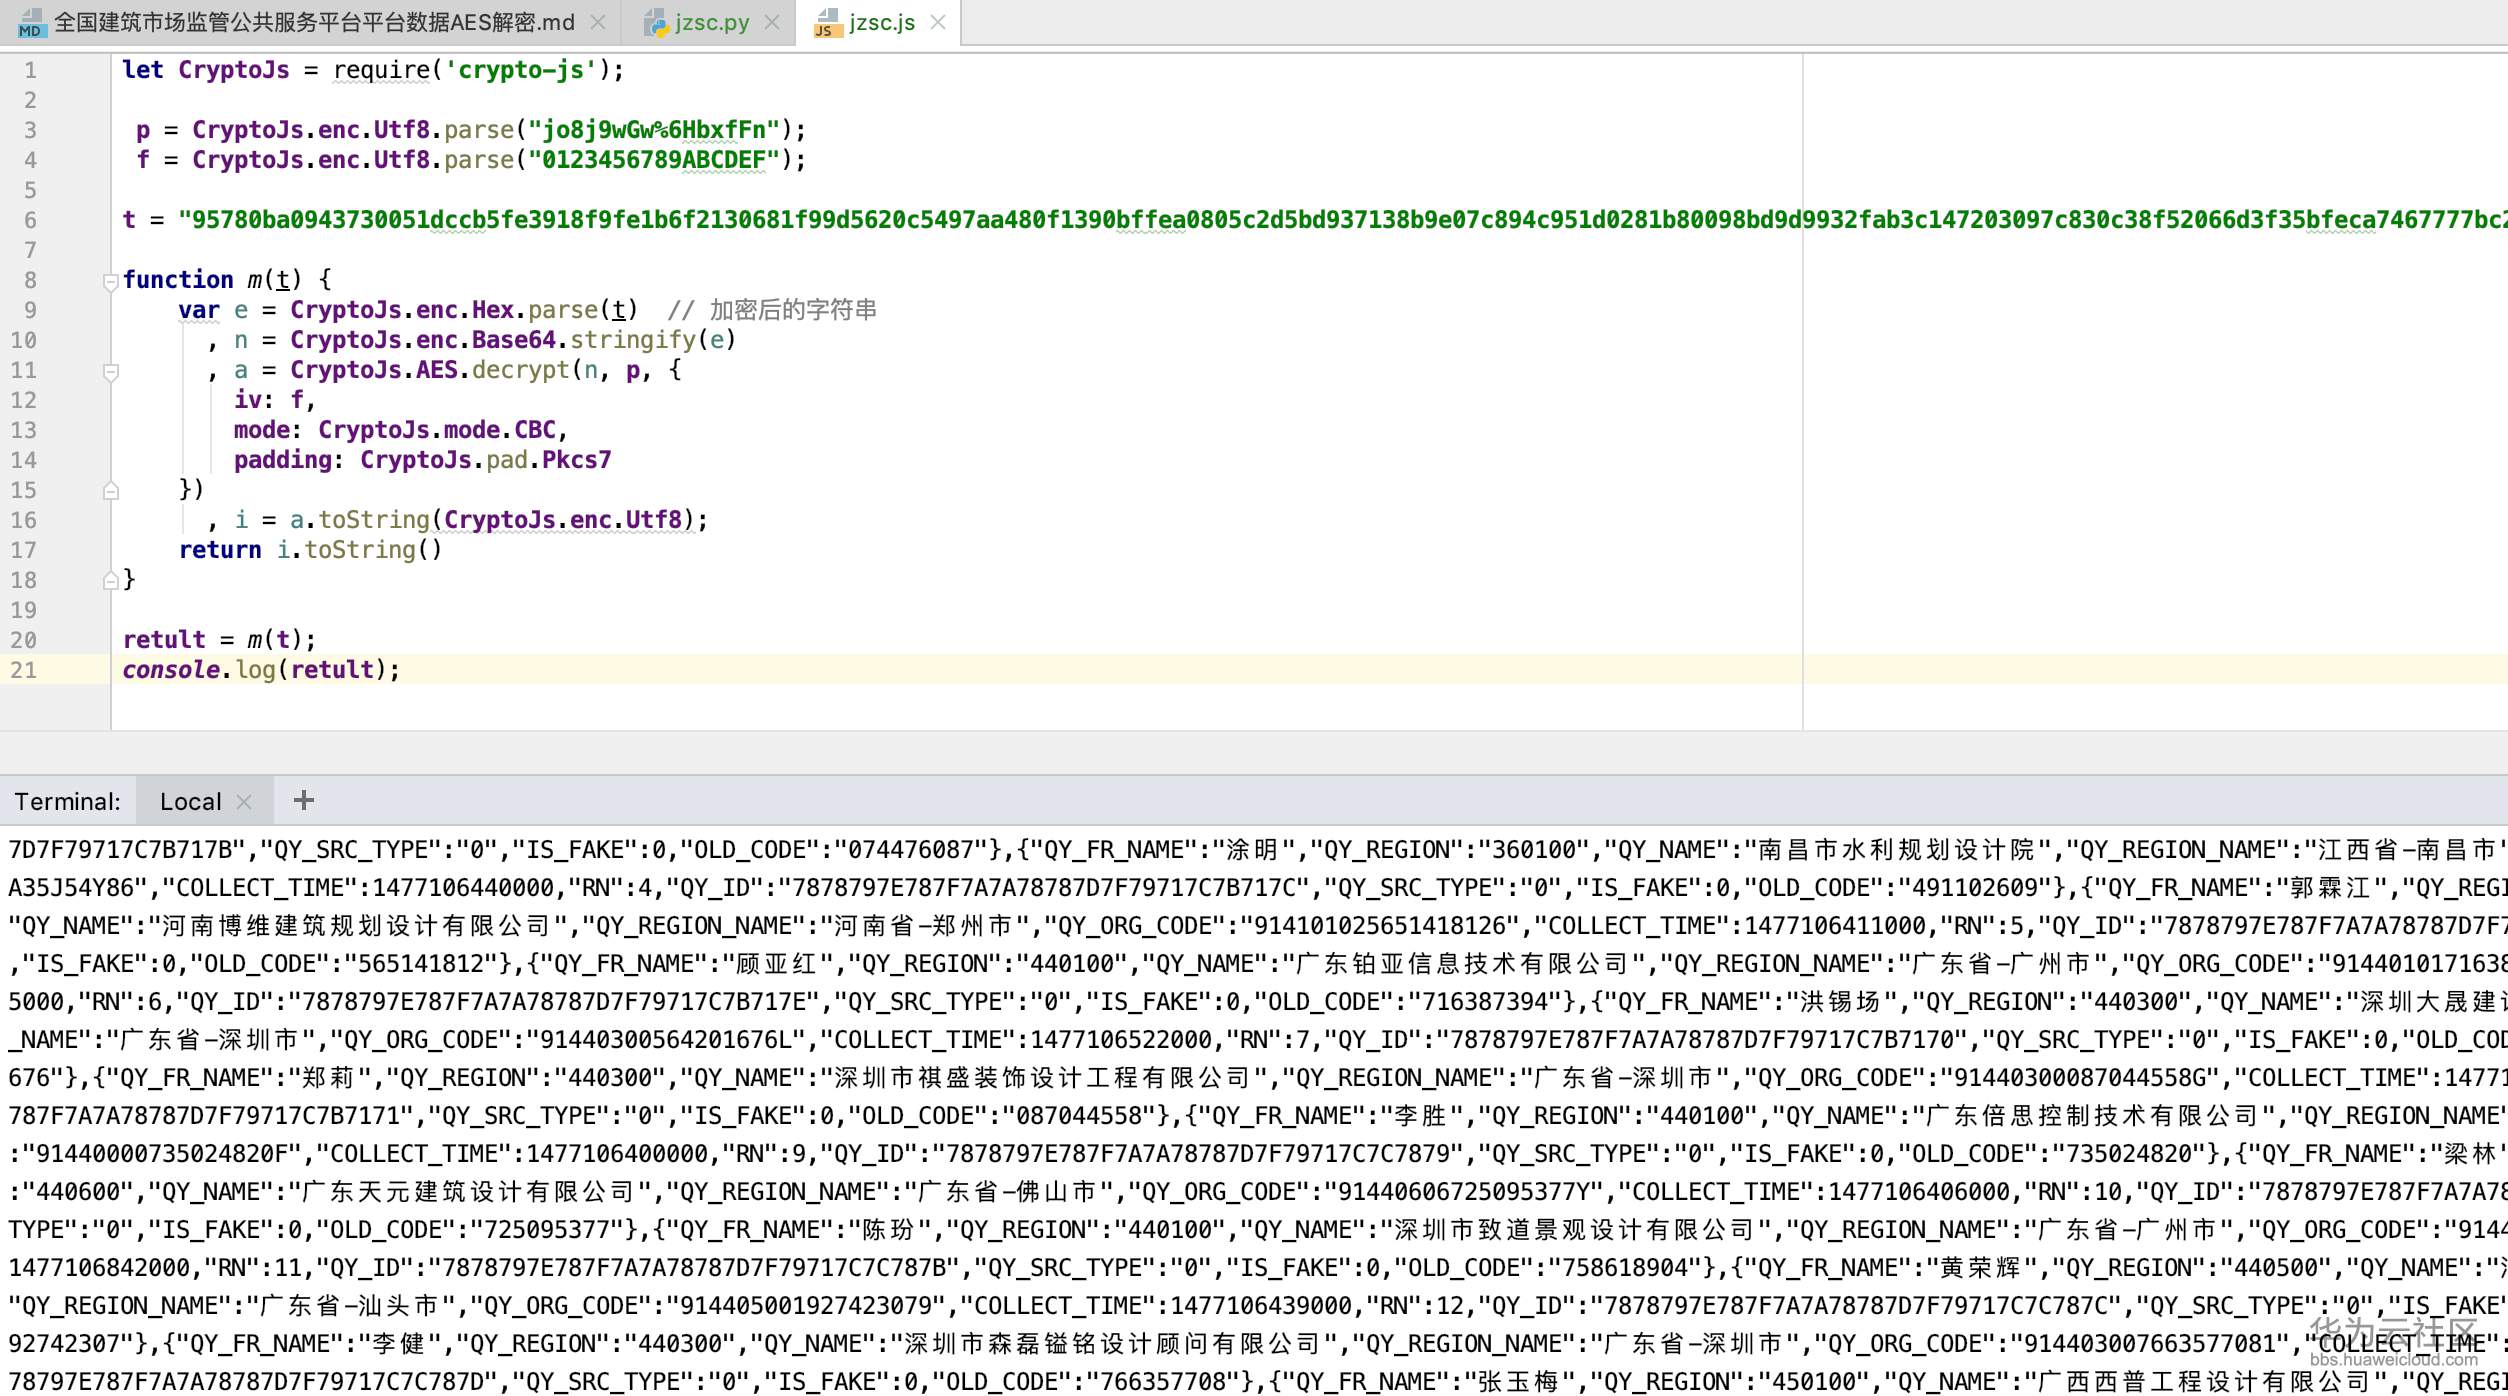Switch to the AES解密 Markdown document tab

tap(300, 21)
